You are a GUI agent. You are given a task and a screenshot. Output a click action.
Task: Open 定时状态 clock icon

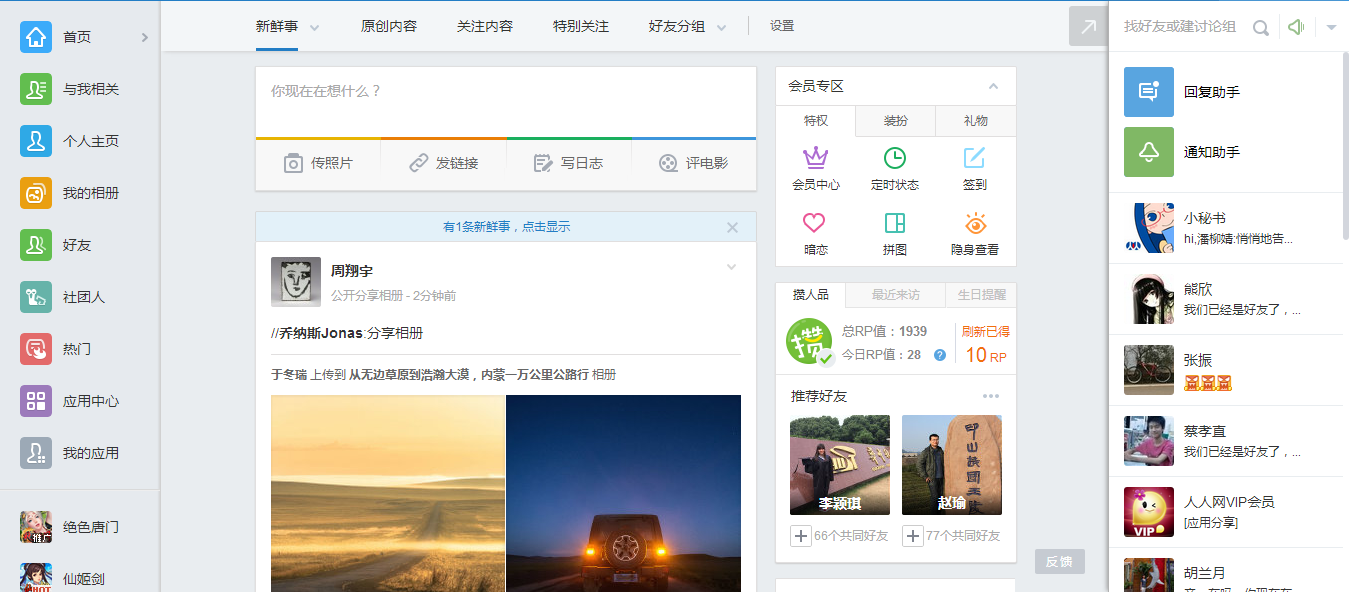coord(895,158)
